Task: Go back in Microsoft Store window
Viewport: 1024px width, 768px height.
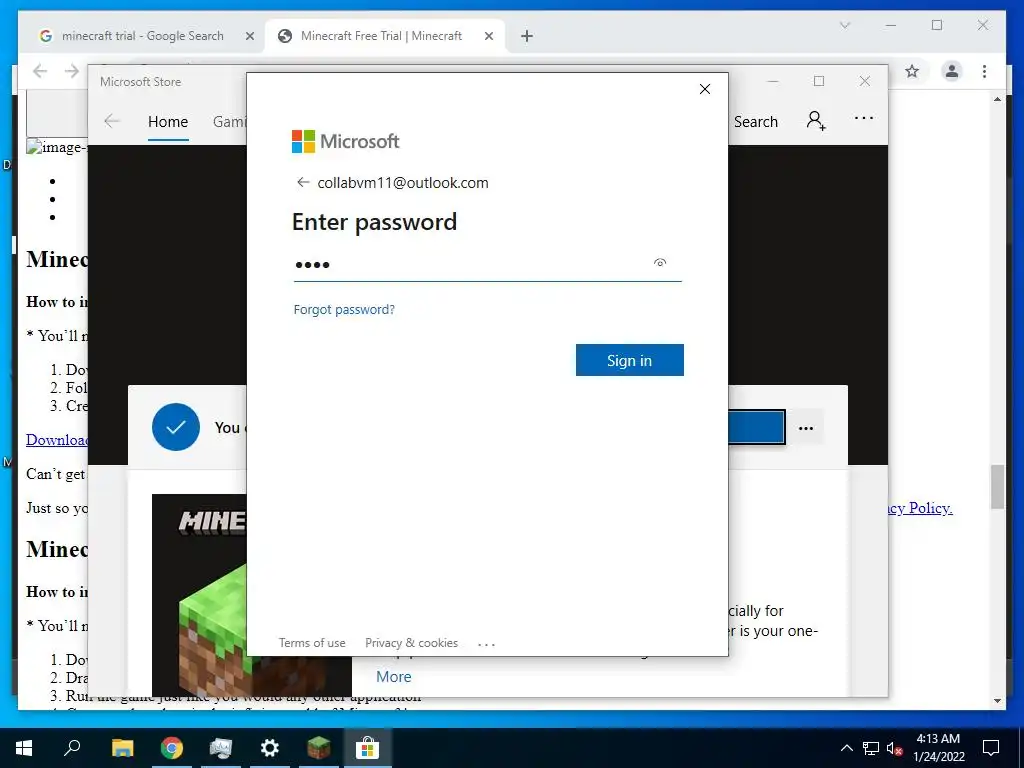Action: (x=112, y=121)
